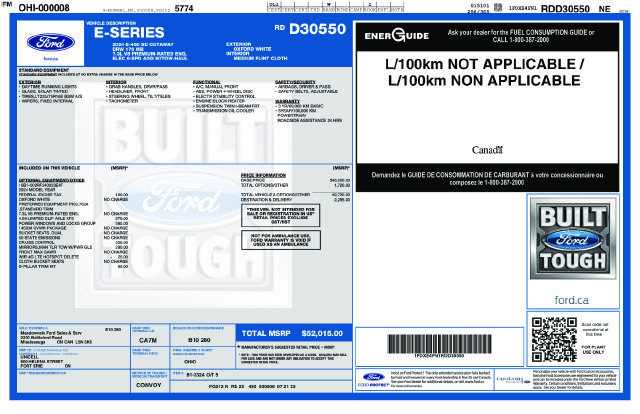Click the not intended for US sale notice
Viewport: 640px width, 414px height.
click(x=281, y=215)
